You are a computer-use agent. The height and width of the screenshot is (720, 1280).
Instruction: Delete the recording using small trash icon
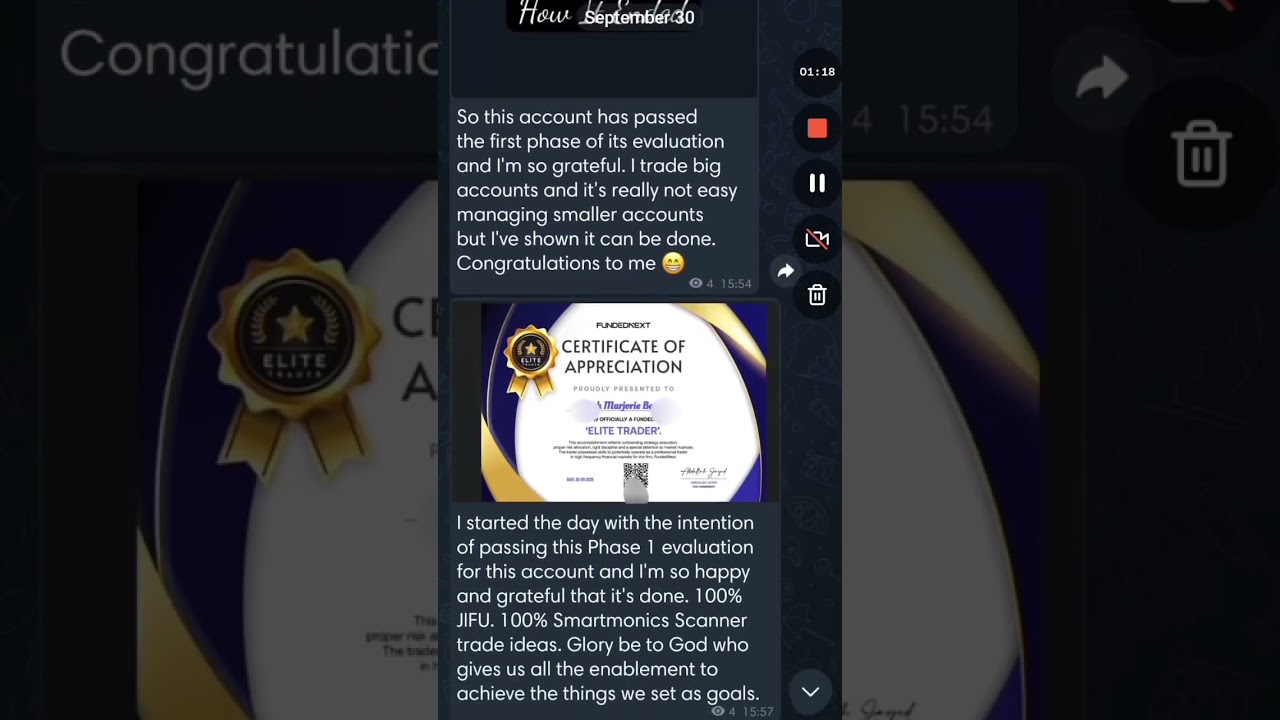click(x=817, y=295)
